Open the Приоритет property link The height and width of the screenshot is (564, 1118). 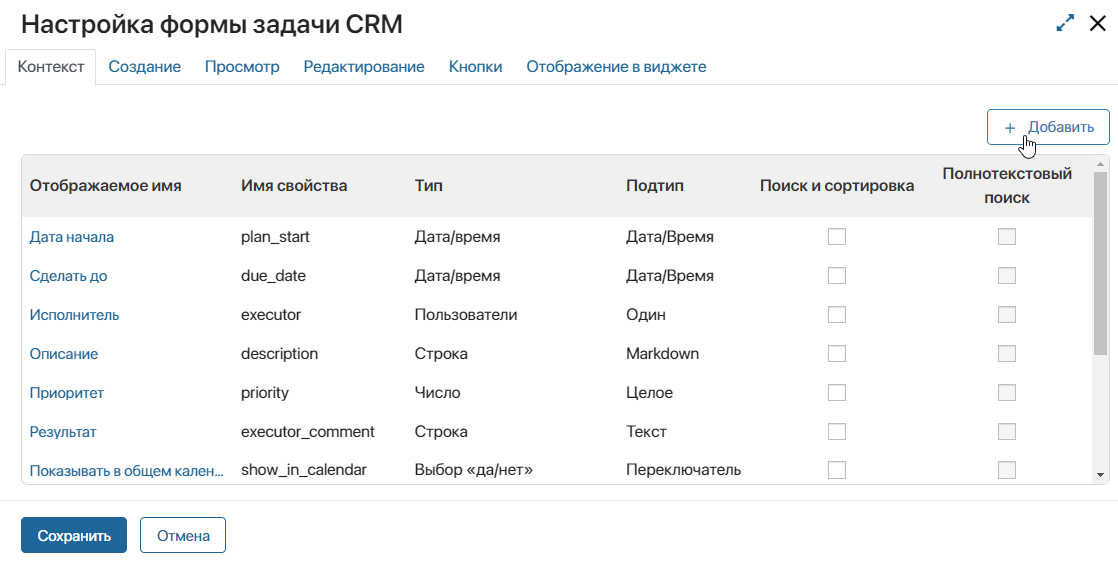tap(66, 393)
